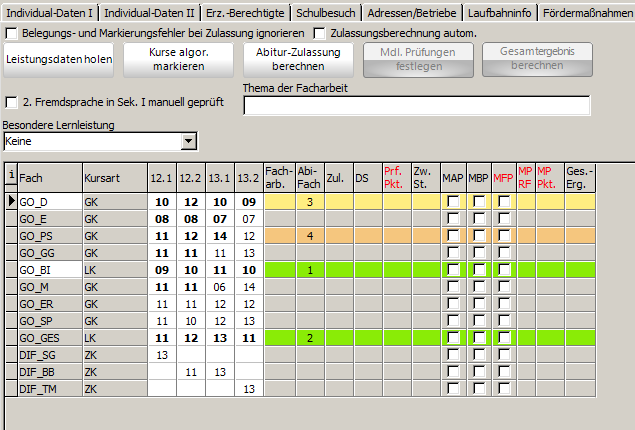
Task: Tick MBP checkbox for GO_SP
Action: [479, 321]
